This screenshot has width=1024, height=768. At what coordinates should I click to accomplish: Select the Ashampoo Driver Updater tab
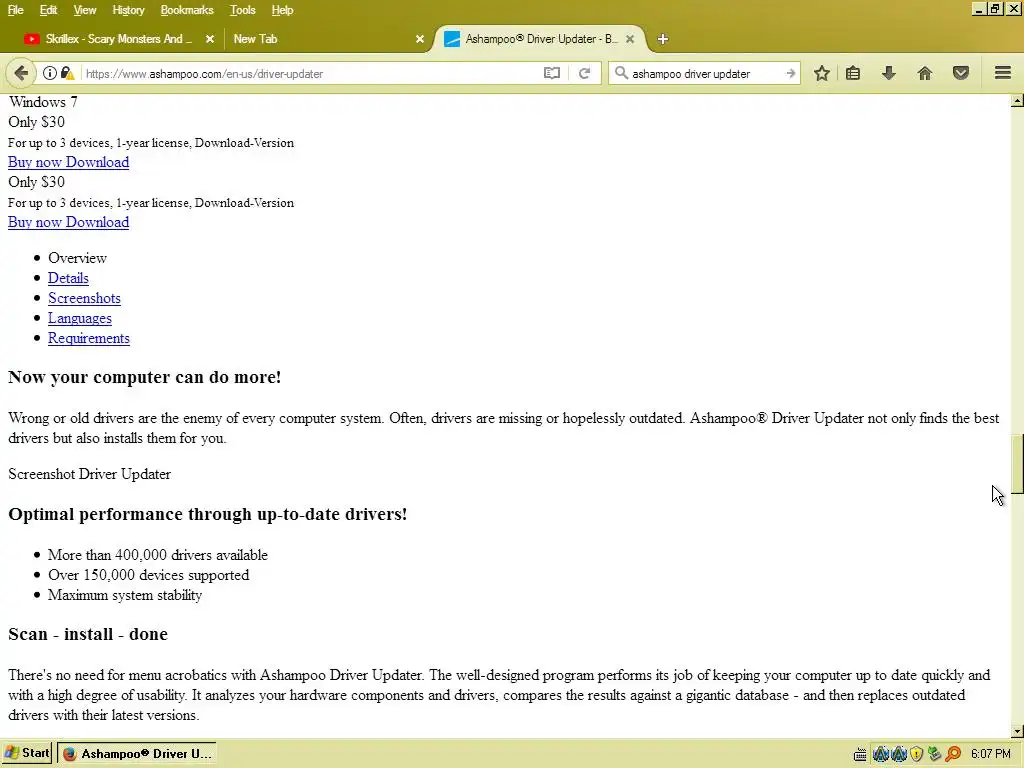point(541,39)
